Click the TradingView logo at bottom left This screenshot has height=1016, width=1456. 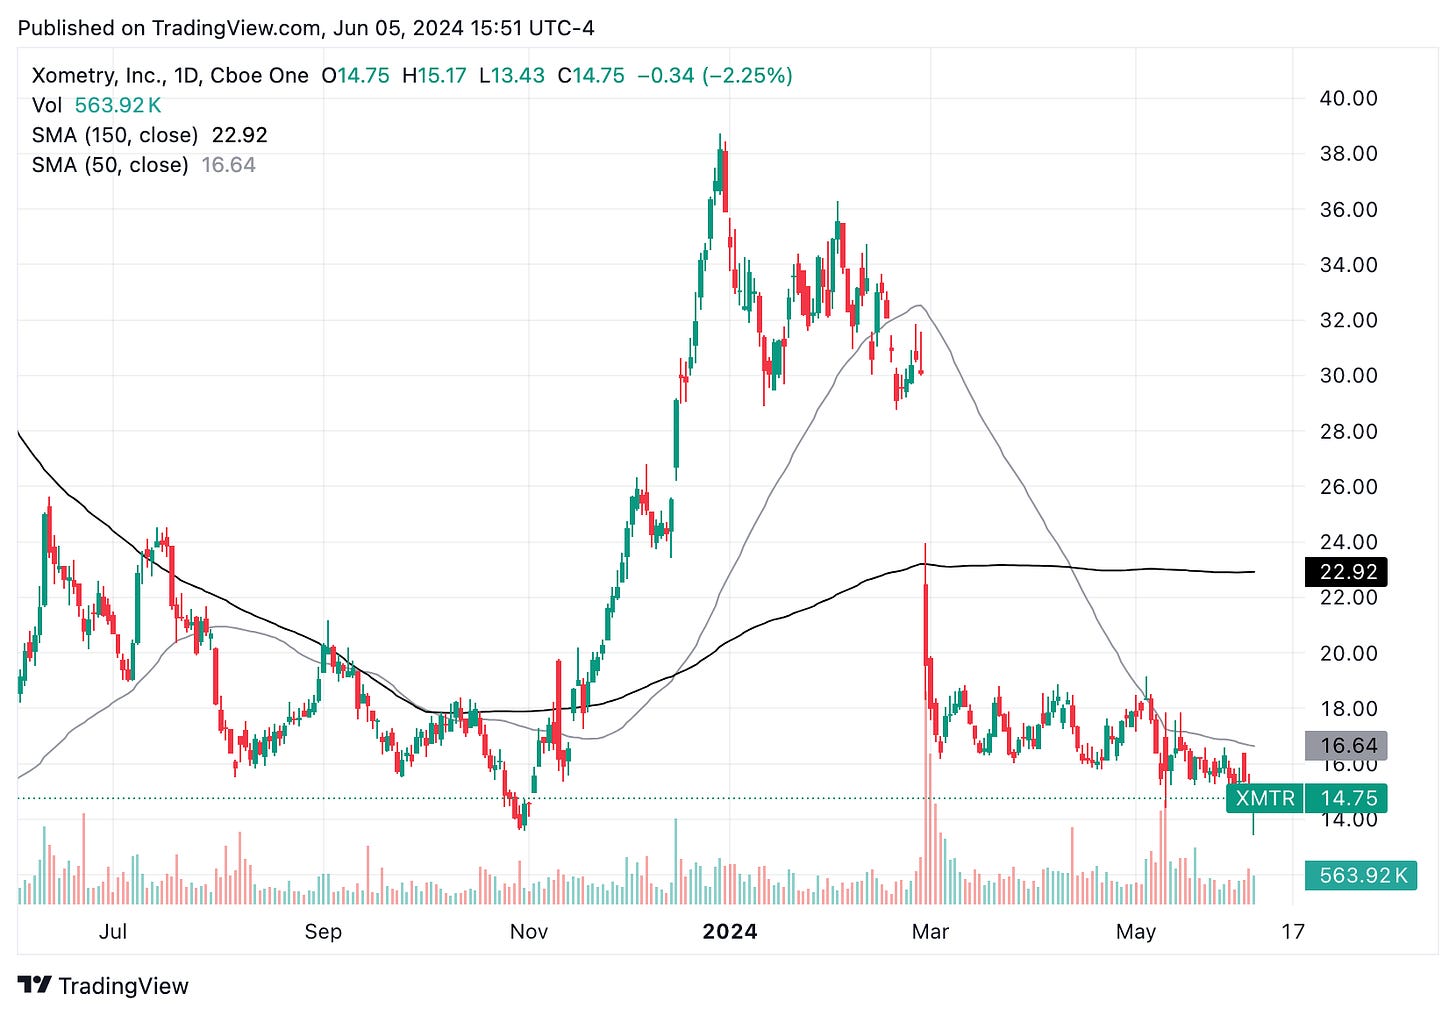pyautogui.click(x=103, y=986)
